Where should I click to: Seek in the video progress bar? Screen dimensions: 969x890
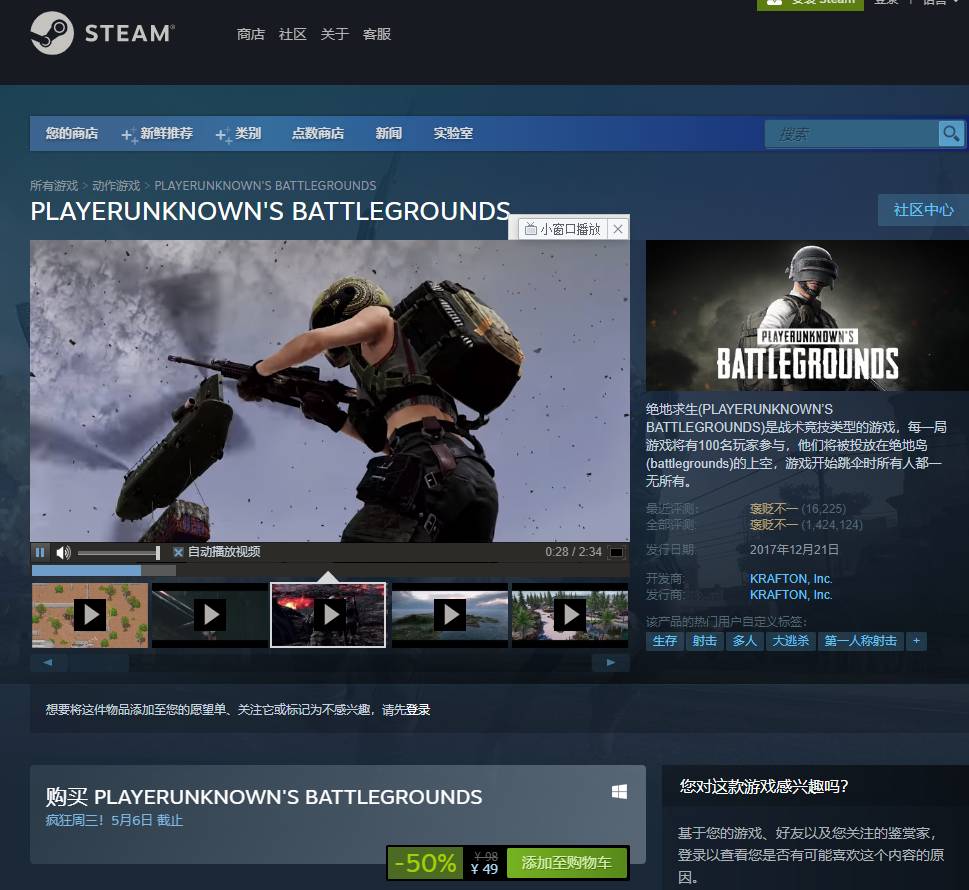point(329,570)
